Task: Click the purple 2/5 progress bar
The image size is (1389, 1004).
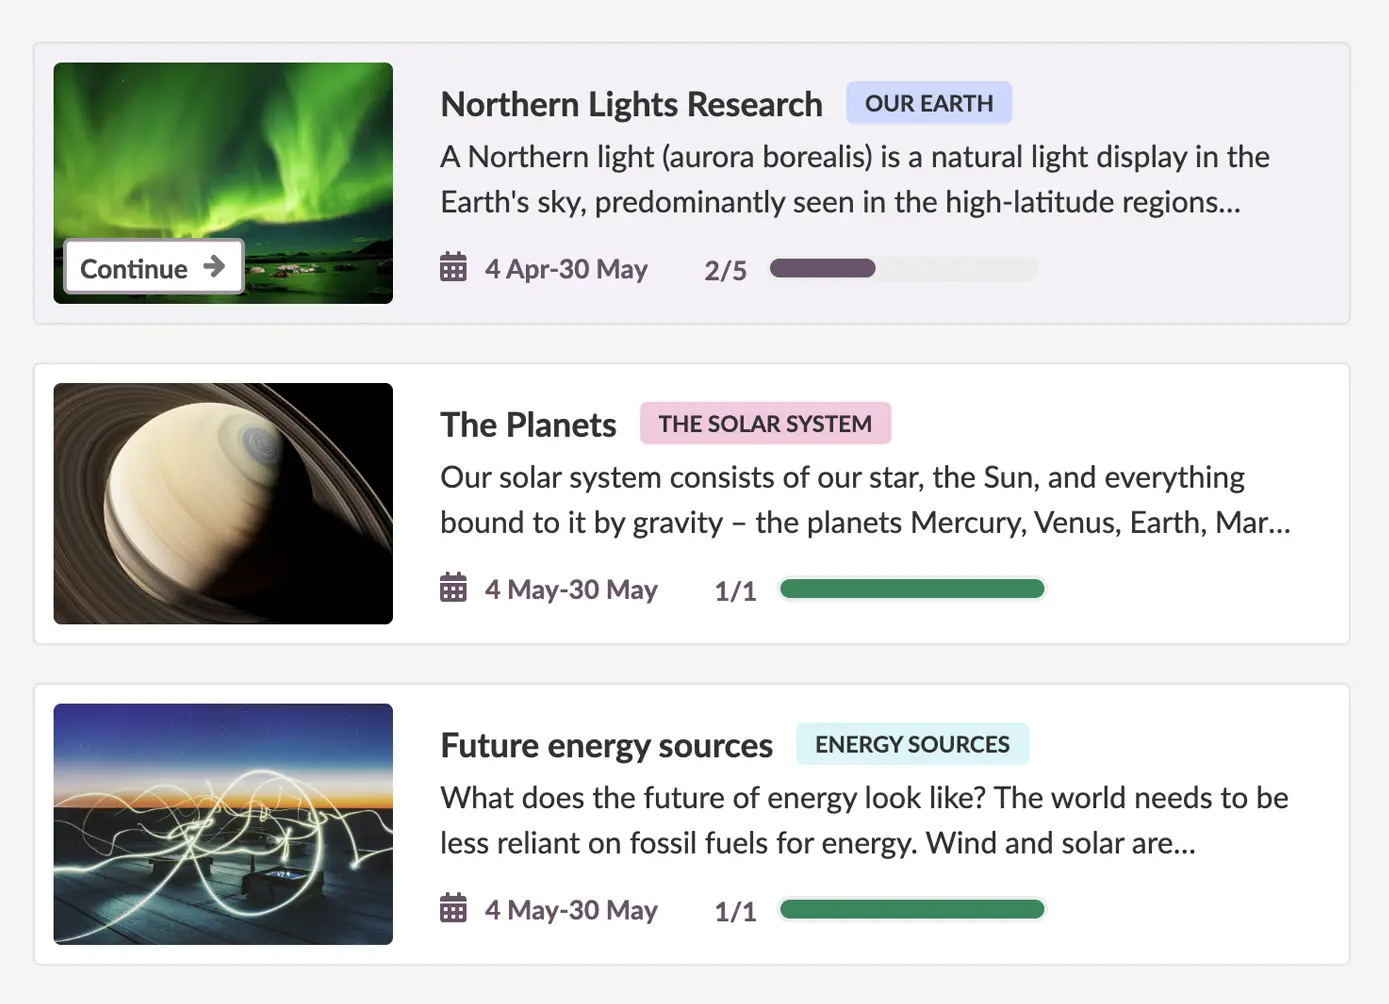Action: pos(902,268)
